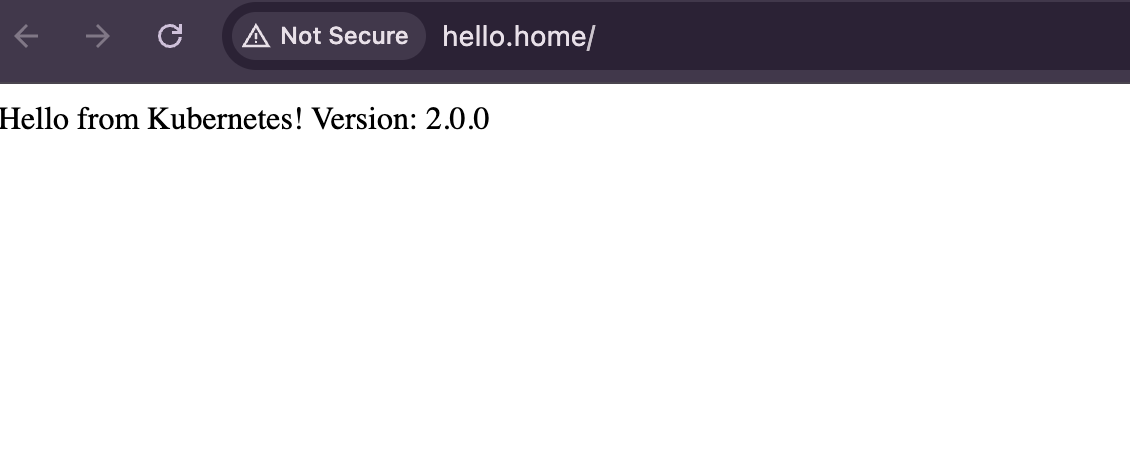Click the forward navigation arrow

[x=98, y=37]
